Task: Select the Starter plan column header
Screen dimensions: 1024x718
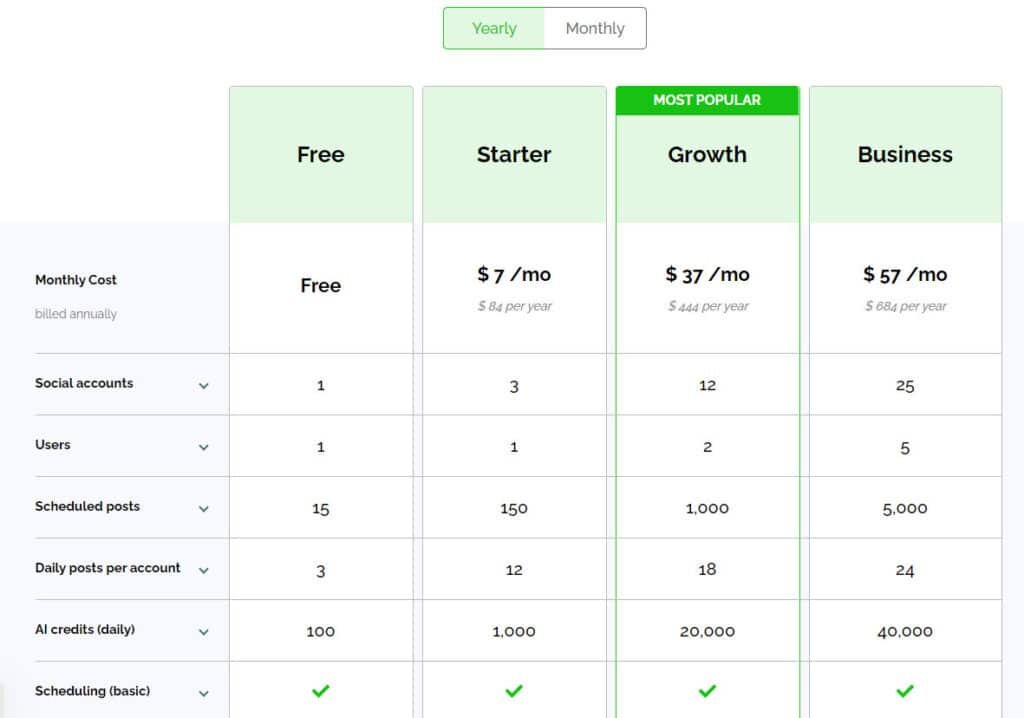Action: click(514, 155)
